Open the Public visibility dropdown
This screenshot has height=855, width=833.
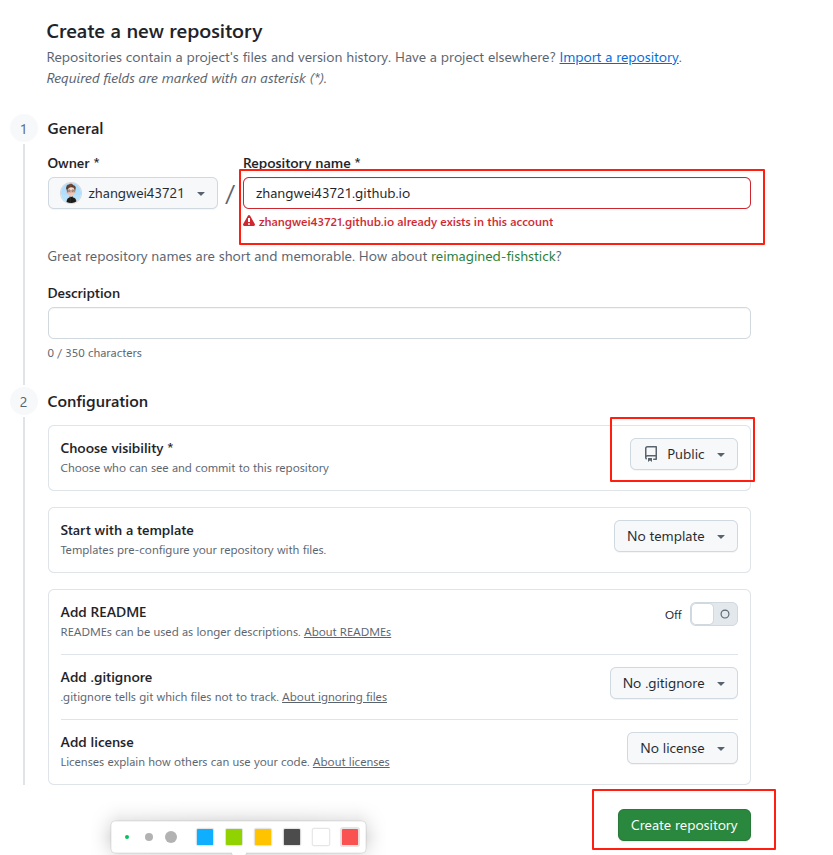click(685, 453)
